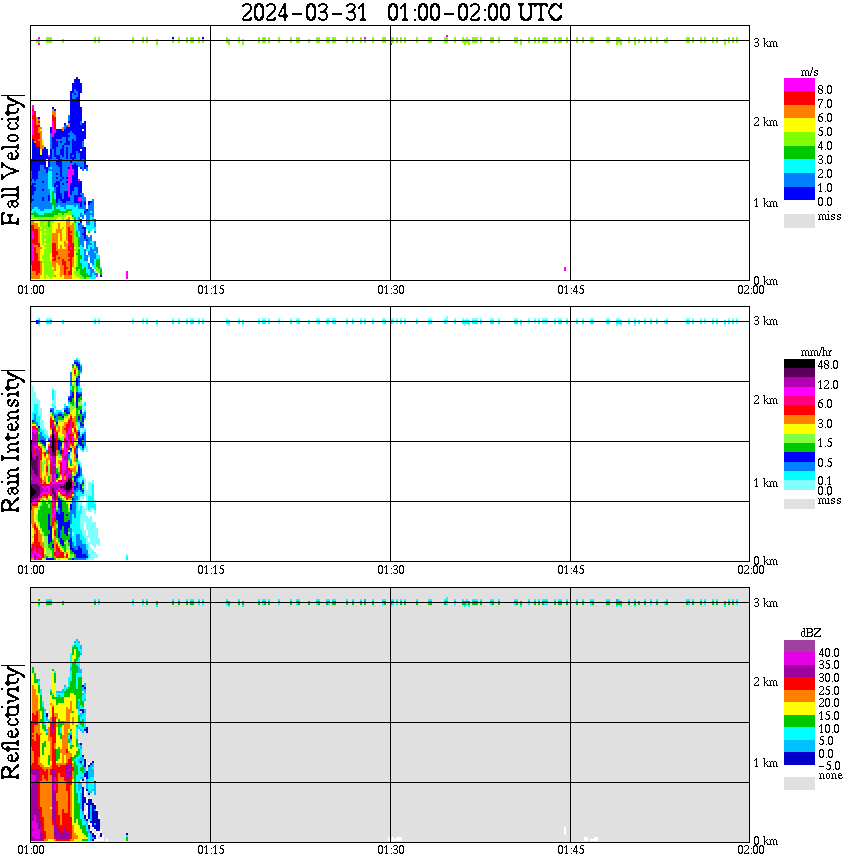Pick the gray none swatch under the dBZ legend
The width and height of the screenshot is (850, 868).
point(799,783)
